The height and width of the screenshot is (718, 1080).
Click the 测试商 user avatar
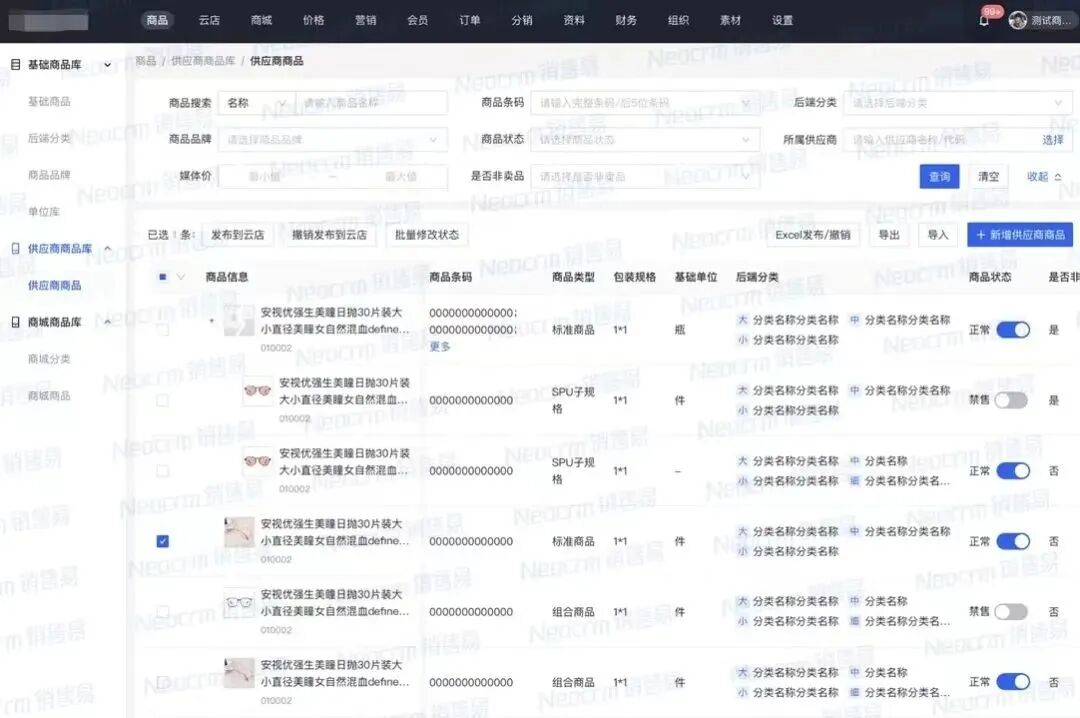pyautogui.click(x=1017, y=19)
